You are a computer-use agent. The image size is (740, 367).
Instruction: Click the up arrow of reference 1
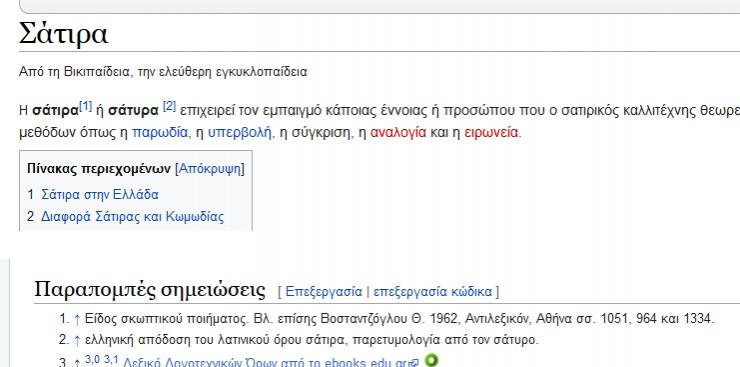77,319
